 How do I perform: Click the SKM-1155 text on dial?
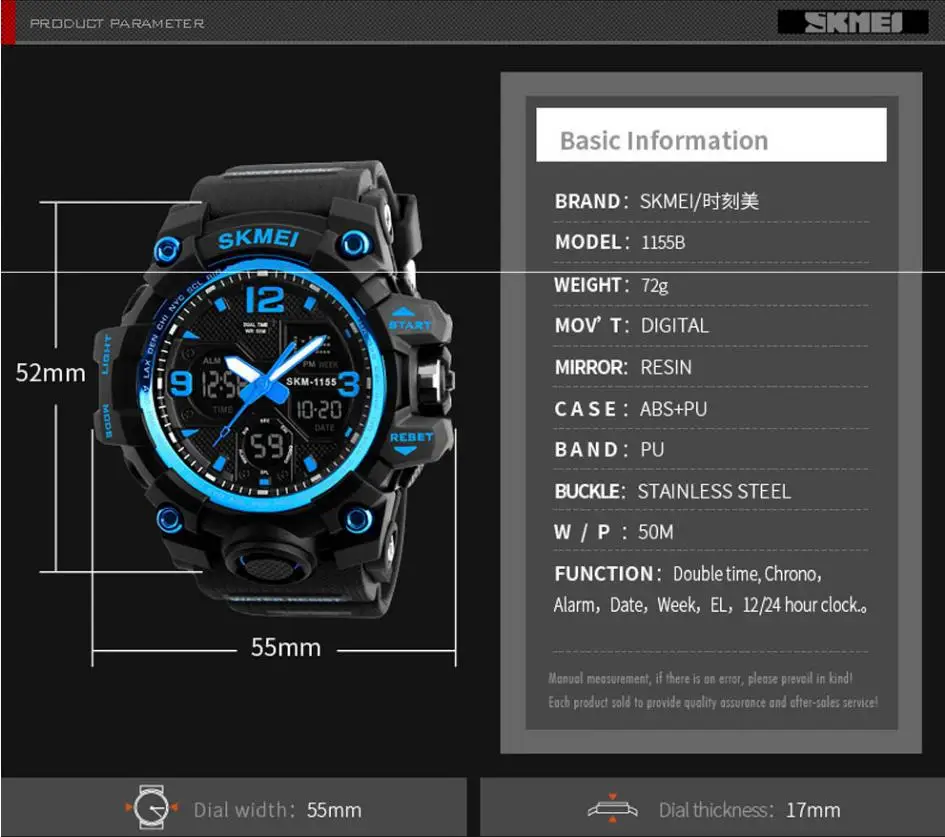tap(311, 381)
